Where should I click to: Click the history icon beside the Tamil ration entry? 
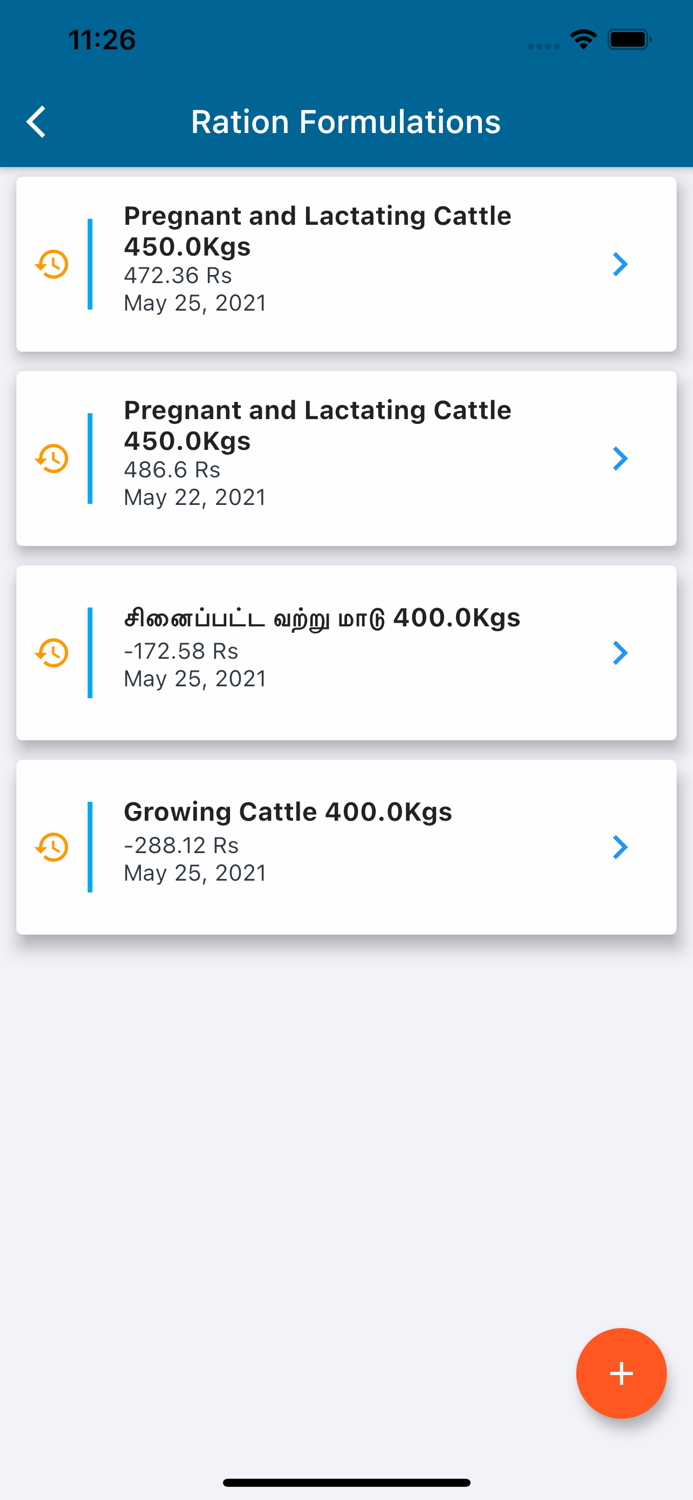(x=51, y=652)
